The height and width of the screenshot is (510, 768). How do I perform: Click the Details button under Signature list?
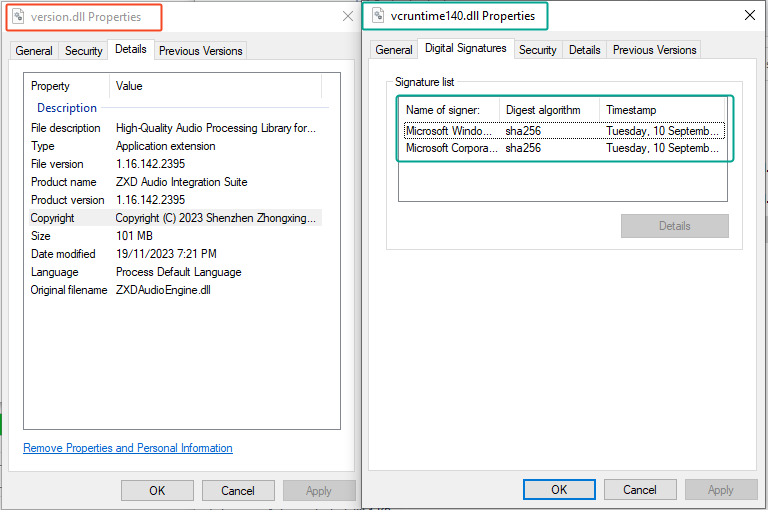point(674,226)
